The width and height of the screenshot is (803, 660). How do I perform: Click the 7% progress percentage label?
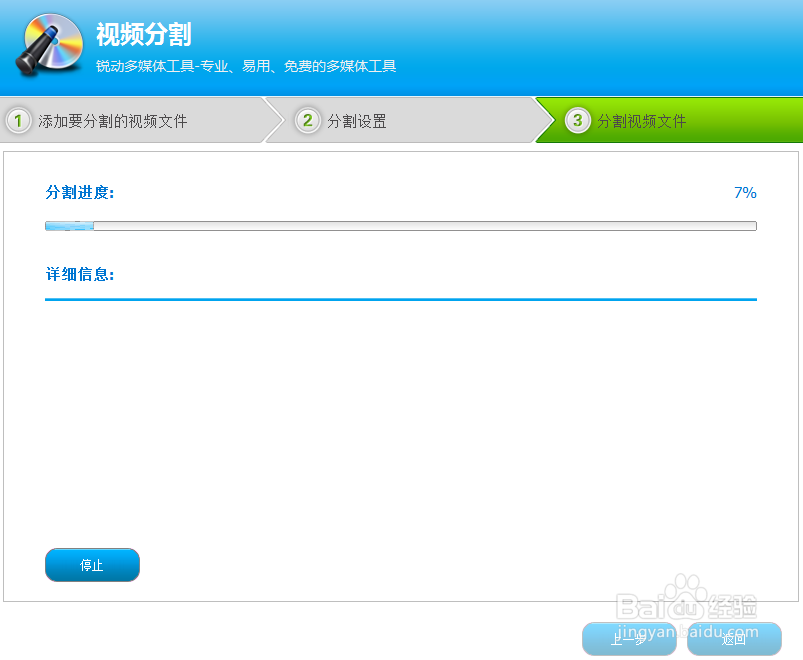pos(745,192)
